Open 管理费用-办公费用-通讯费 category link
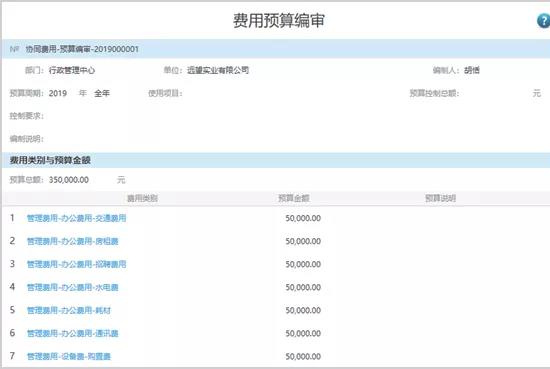 tap(73, 333)
